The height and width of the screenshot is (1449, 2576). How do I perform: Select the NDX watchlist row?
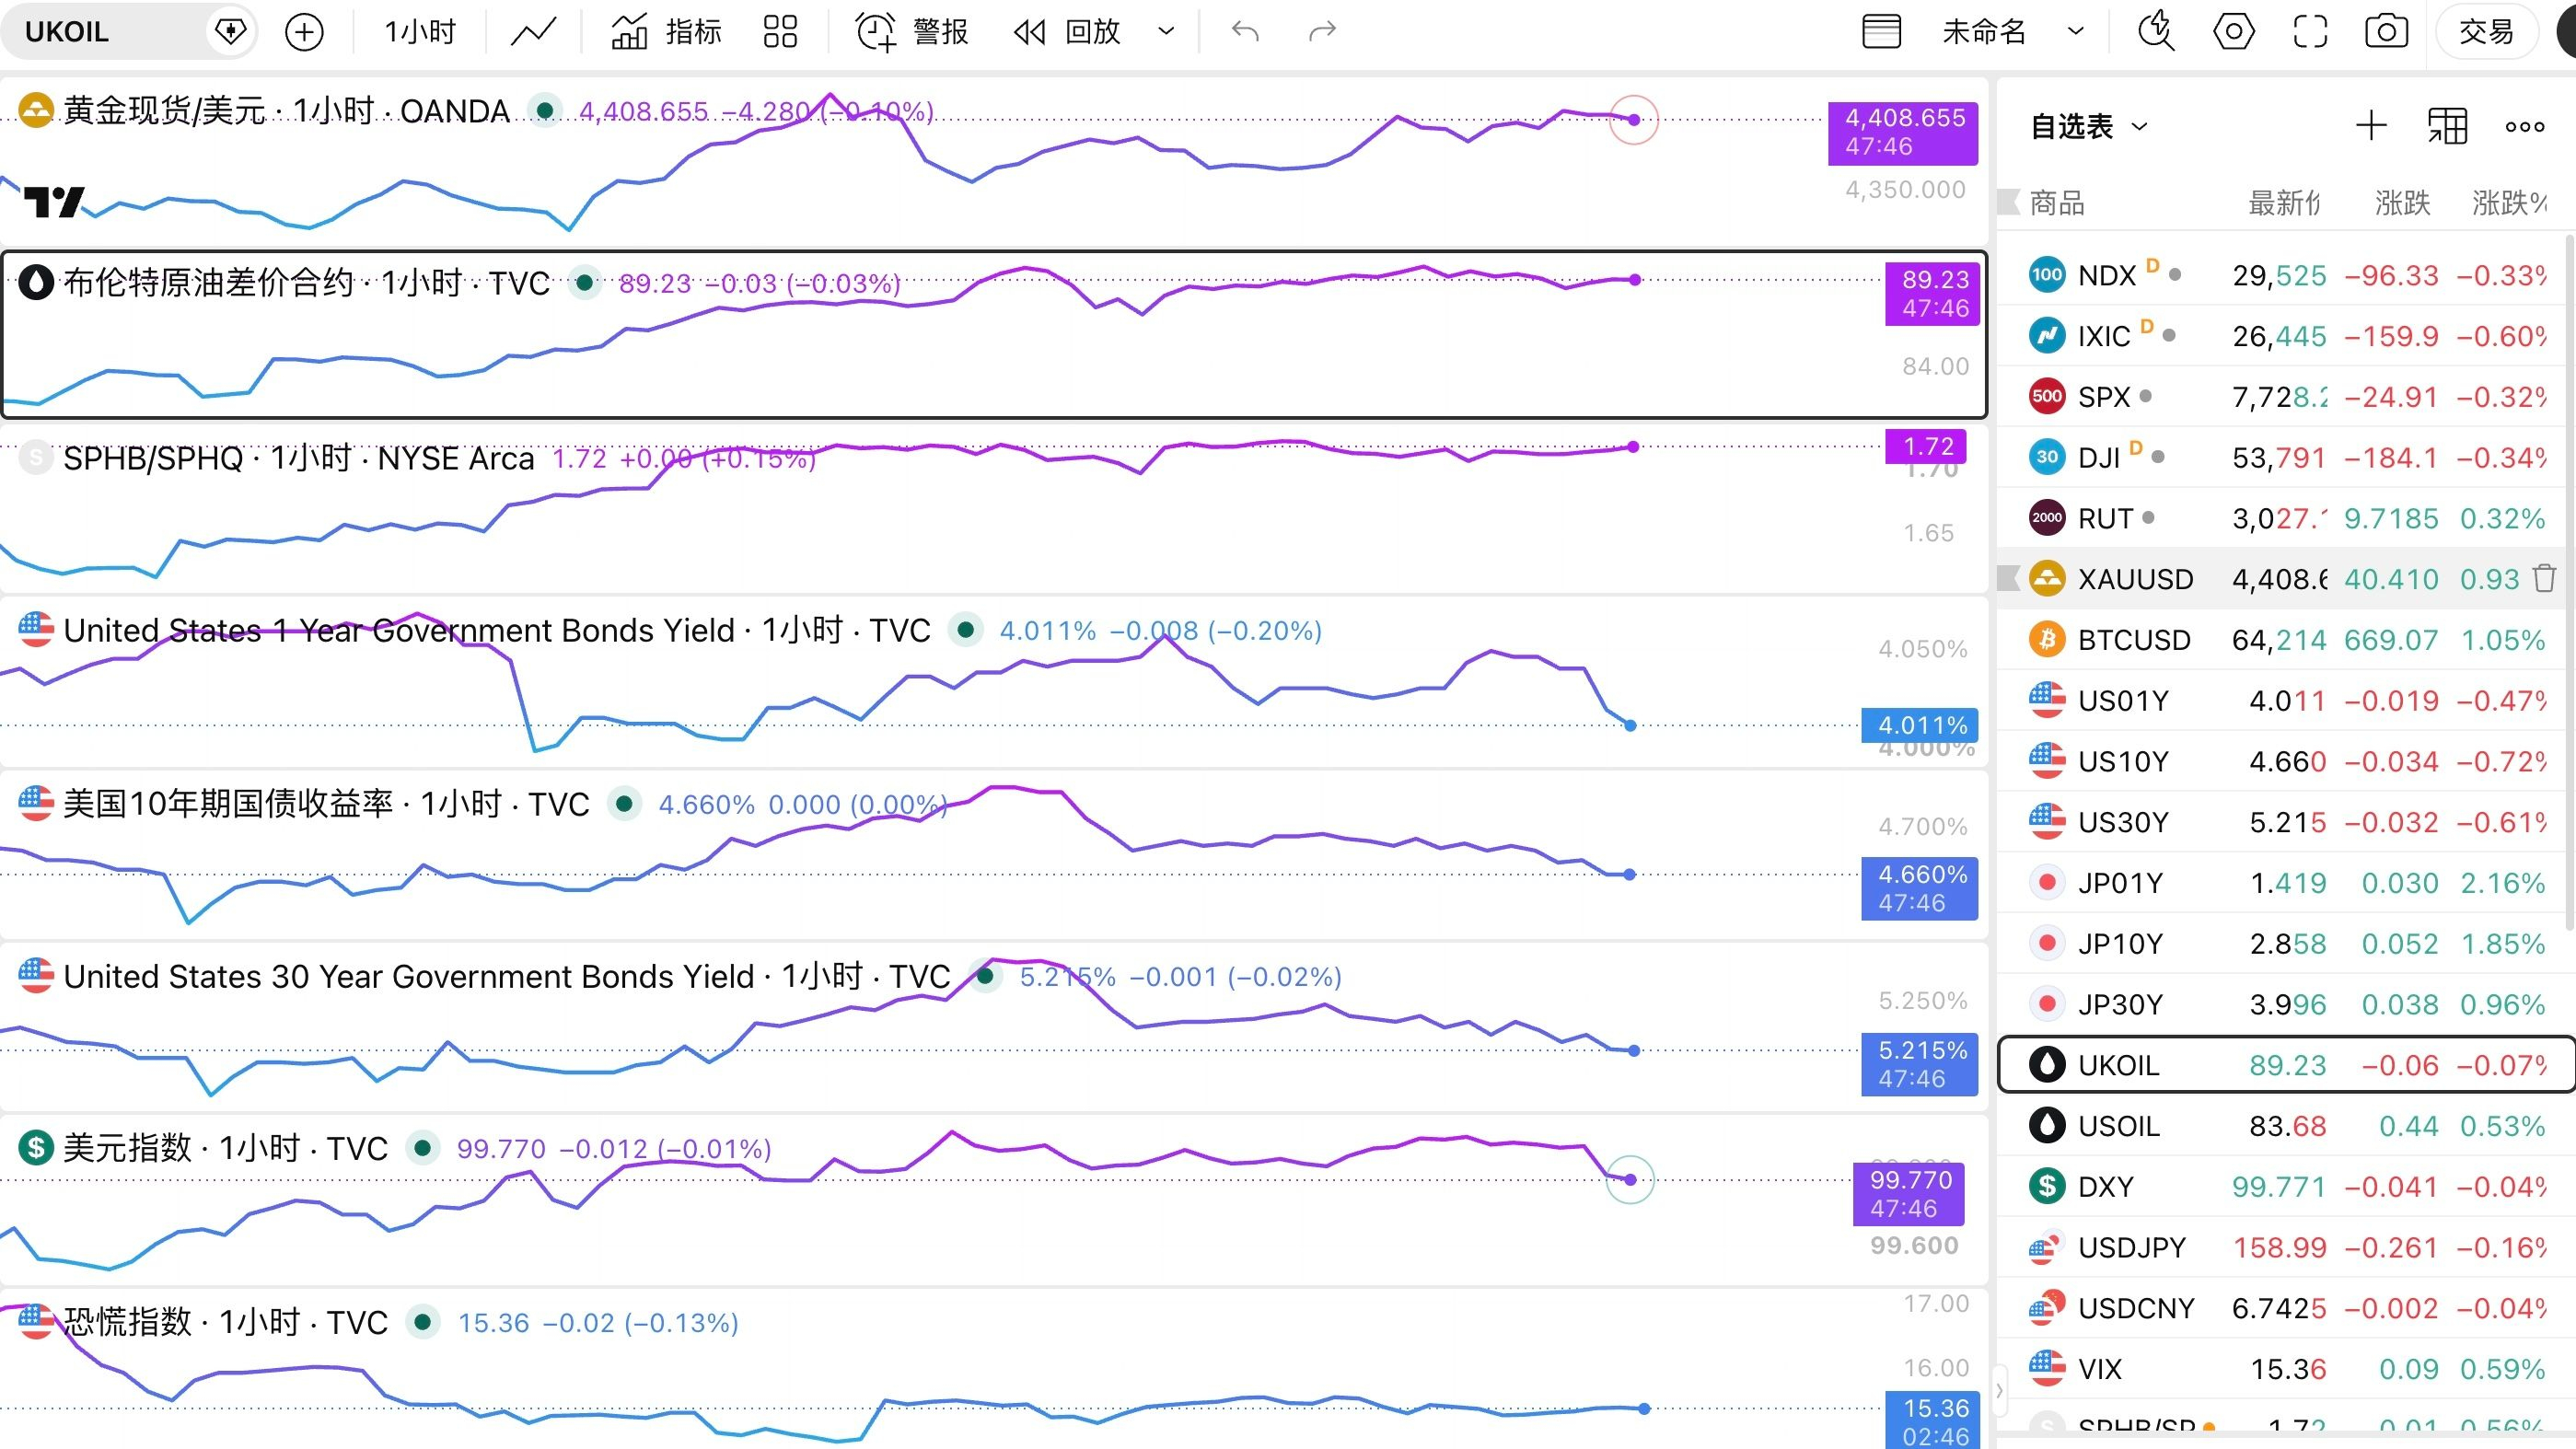[x=2282, y=275]
